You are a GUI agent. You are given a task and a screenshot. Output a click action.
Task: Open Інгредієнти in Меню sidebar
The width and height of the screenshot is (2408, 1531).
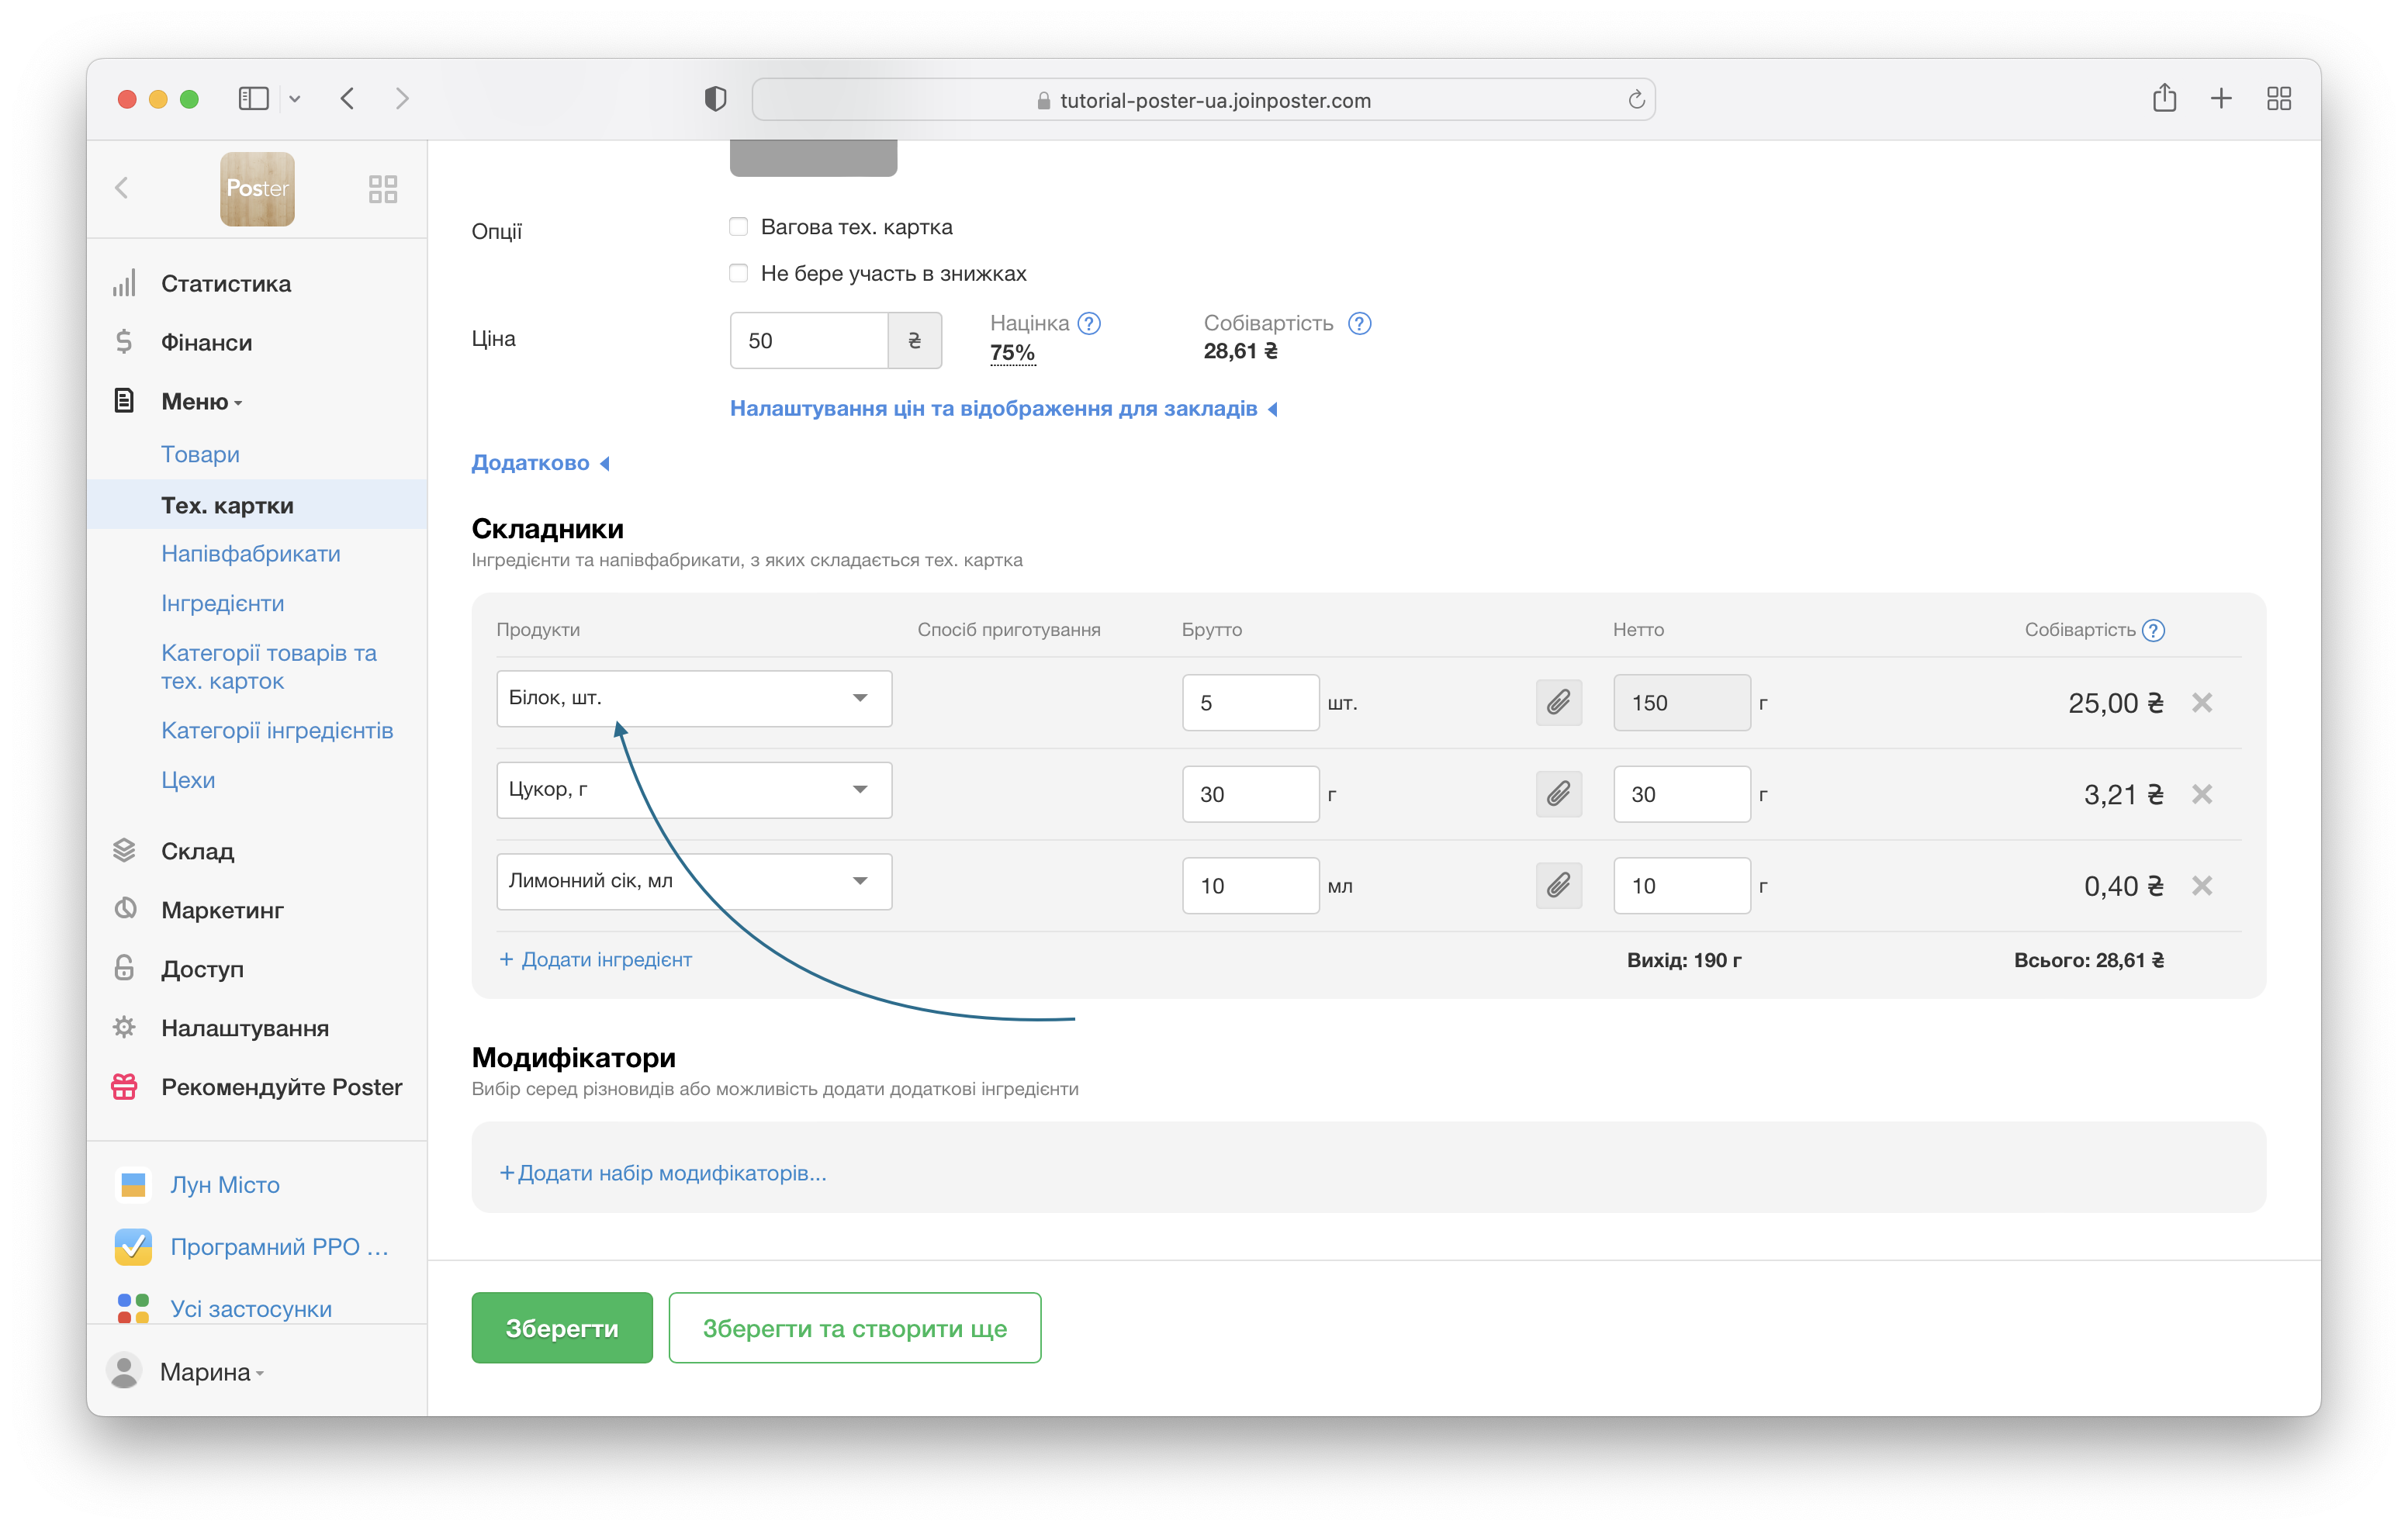pyautogui.click(x=222, y=603)
